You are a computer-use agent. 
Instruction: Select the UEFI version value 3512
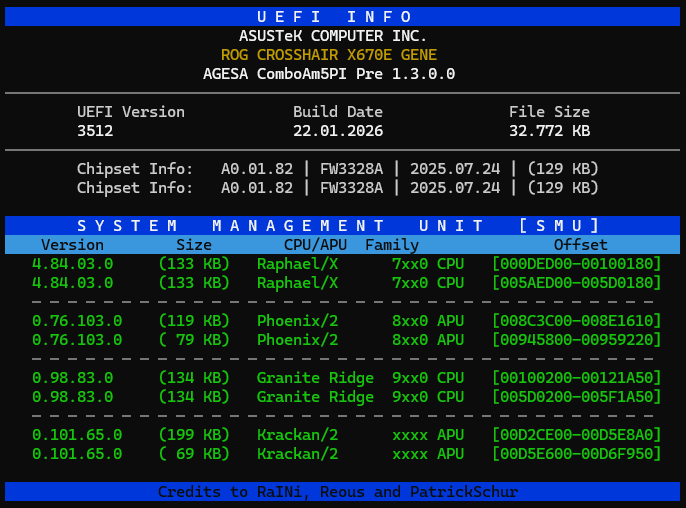coord(95,131)
